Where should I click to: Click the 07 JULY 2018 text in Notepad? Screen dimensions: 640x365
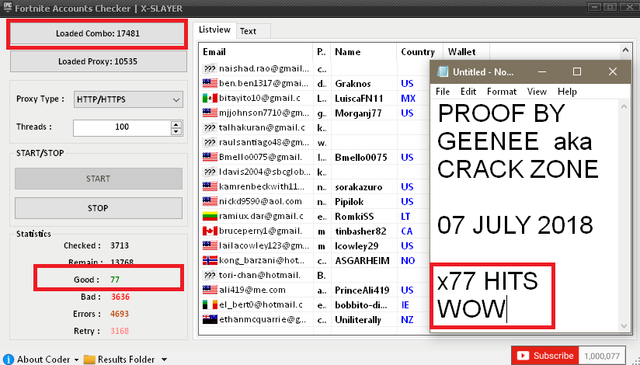tap(515, 225)
